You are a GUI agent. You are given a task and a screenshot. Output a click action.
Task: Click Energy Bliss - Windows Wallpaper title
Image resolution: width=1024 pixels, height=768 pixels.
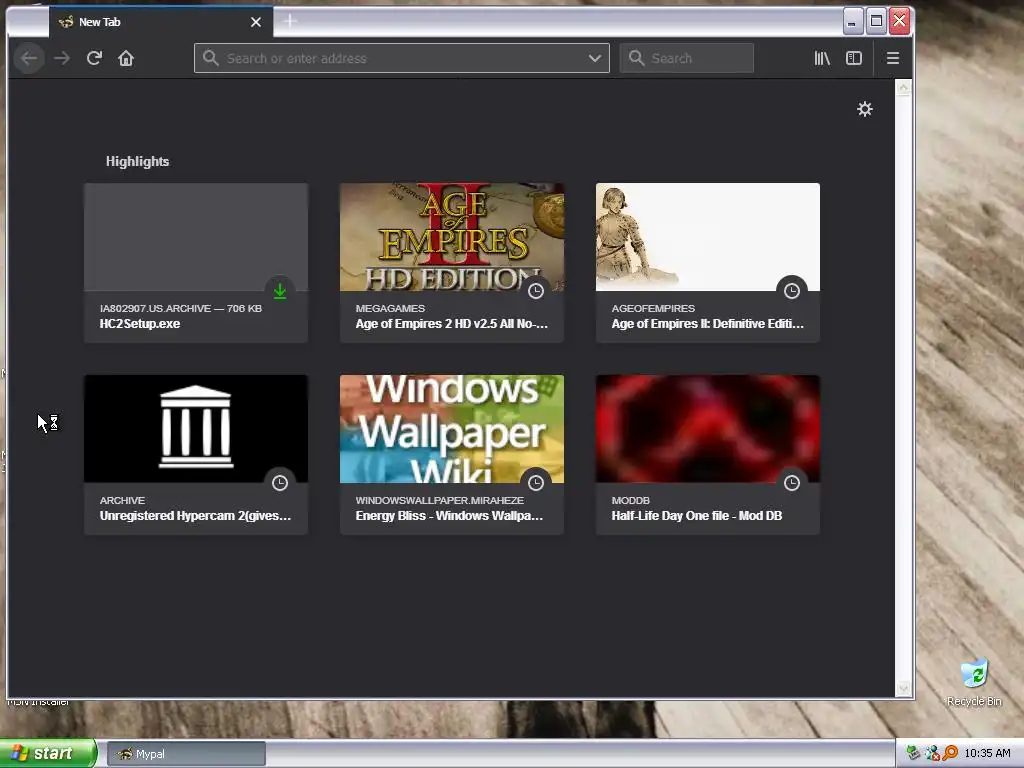[x=449, y=516]
